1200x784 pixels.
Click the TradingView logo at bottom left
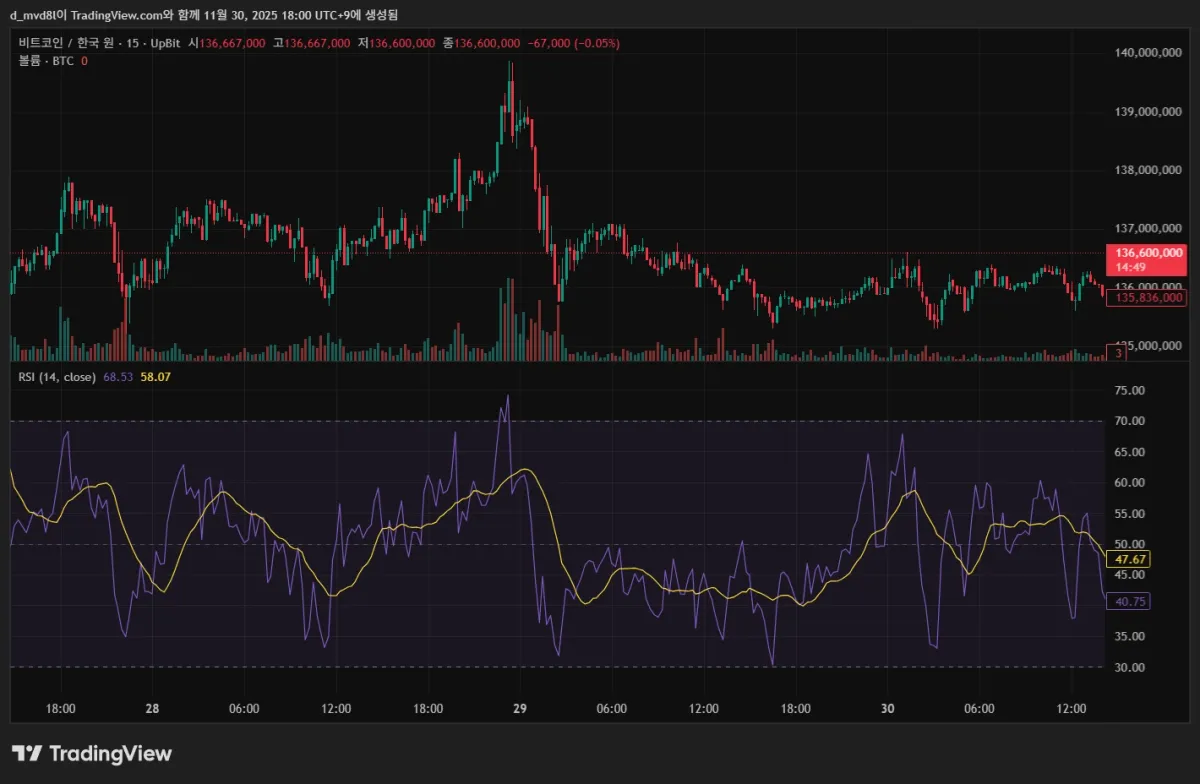tap(88, 753)
